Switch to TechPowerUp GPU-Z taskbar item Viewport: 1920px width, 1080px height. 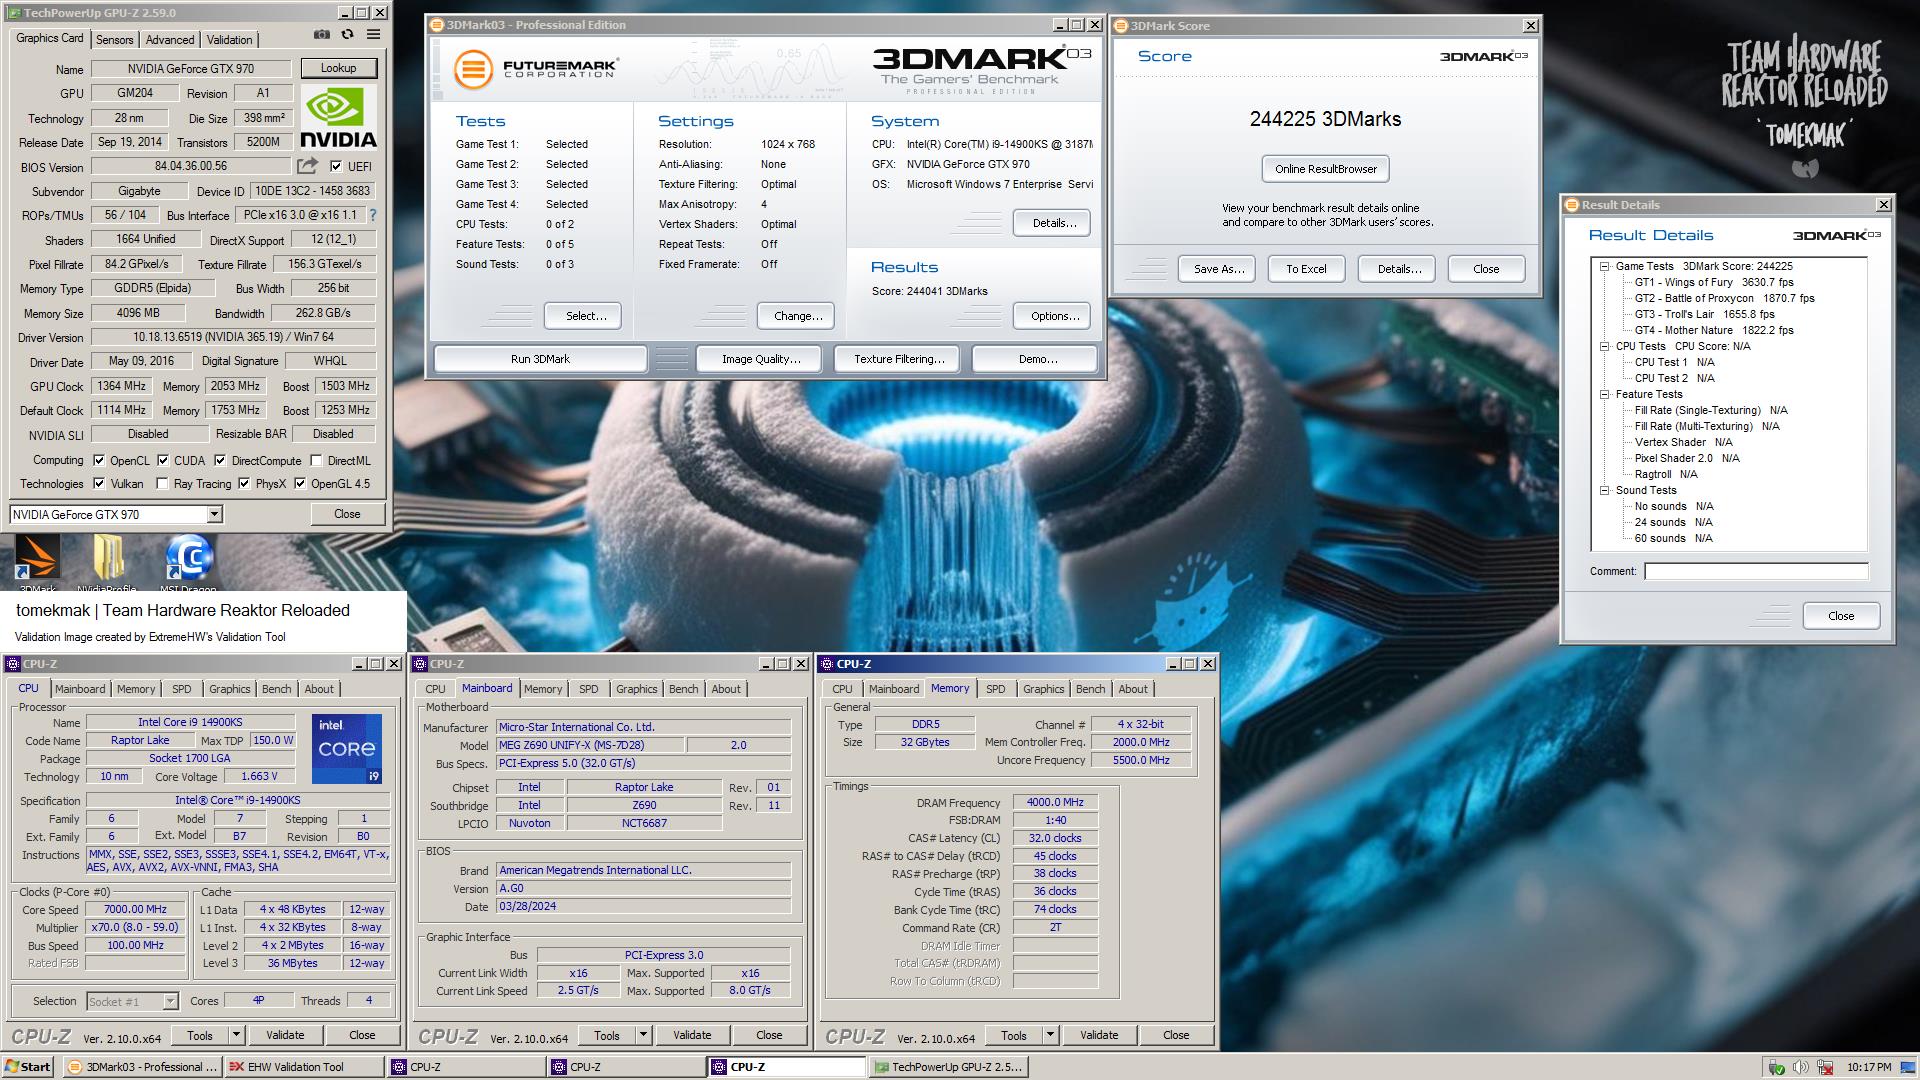pyautogui.click(x=948, y=1067)
